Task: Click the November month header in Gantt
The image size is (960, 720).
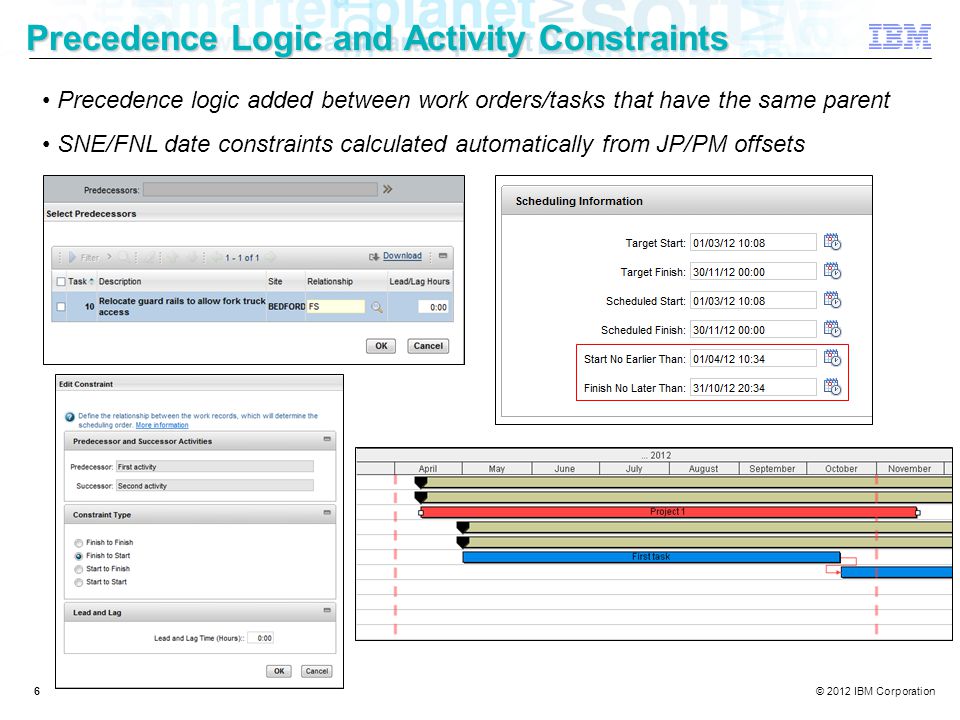Action: pos(910,468)
